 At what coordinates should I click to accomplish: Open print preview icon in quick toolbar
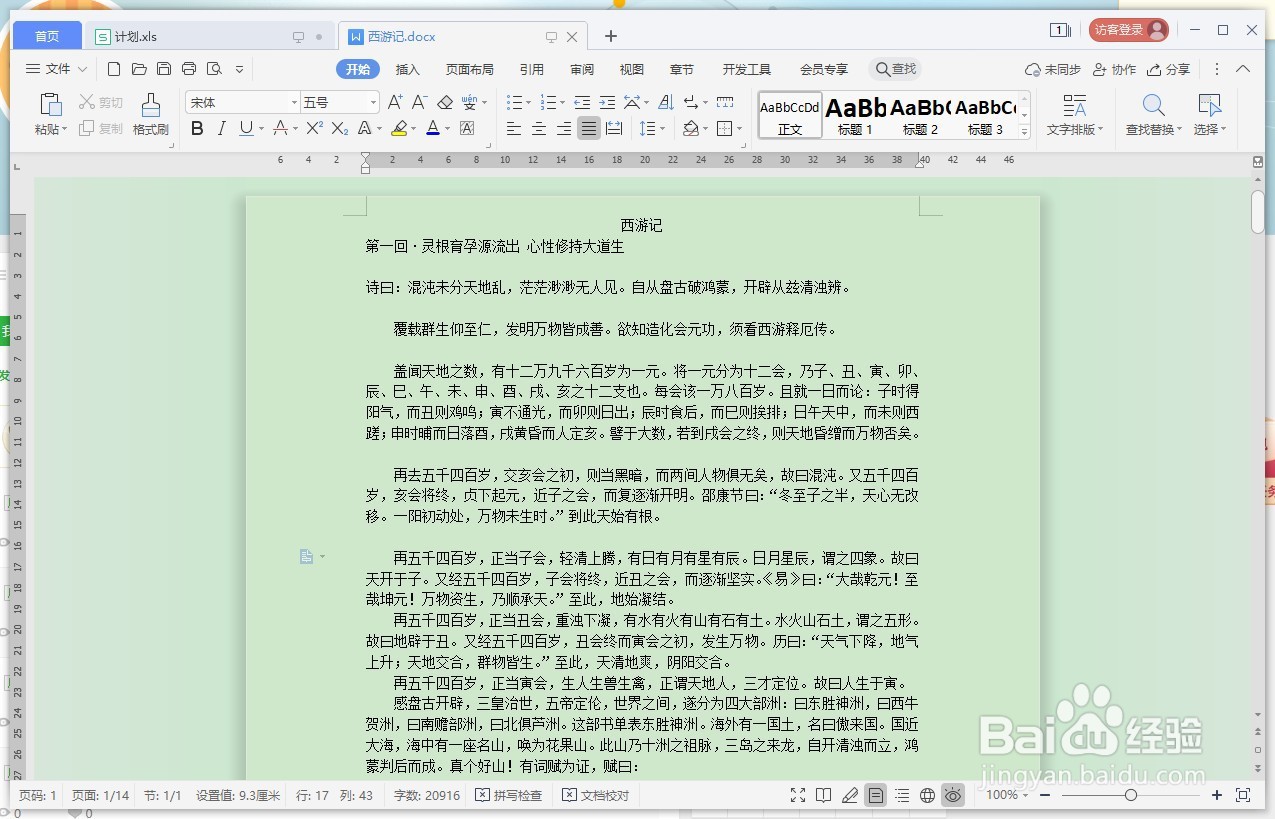(214, 69)
